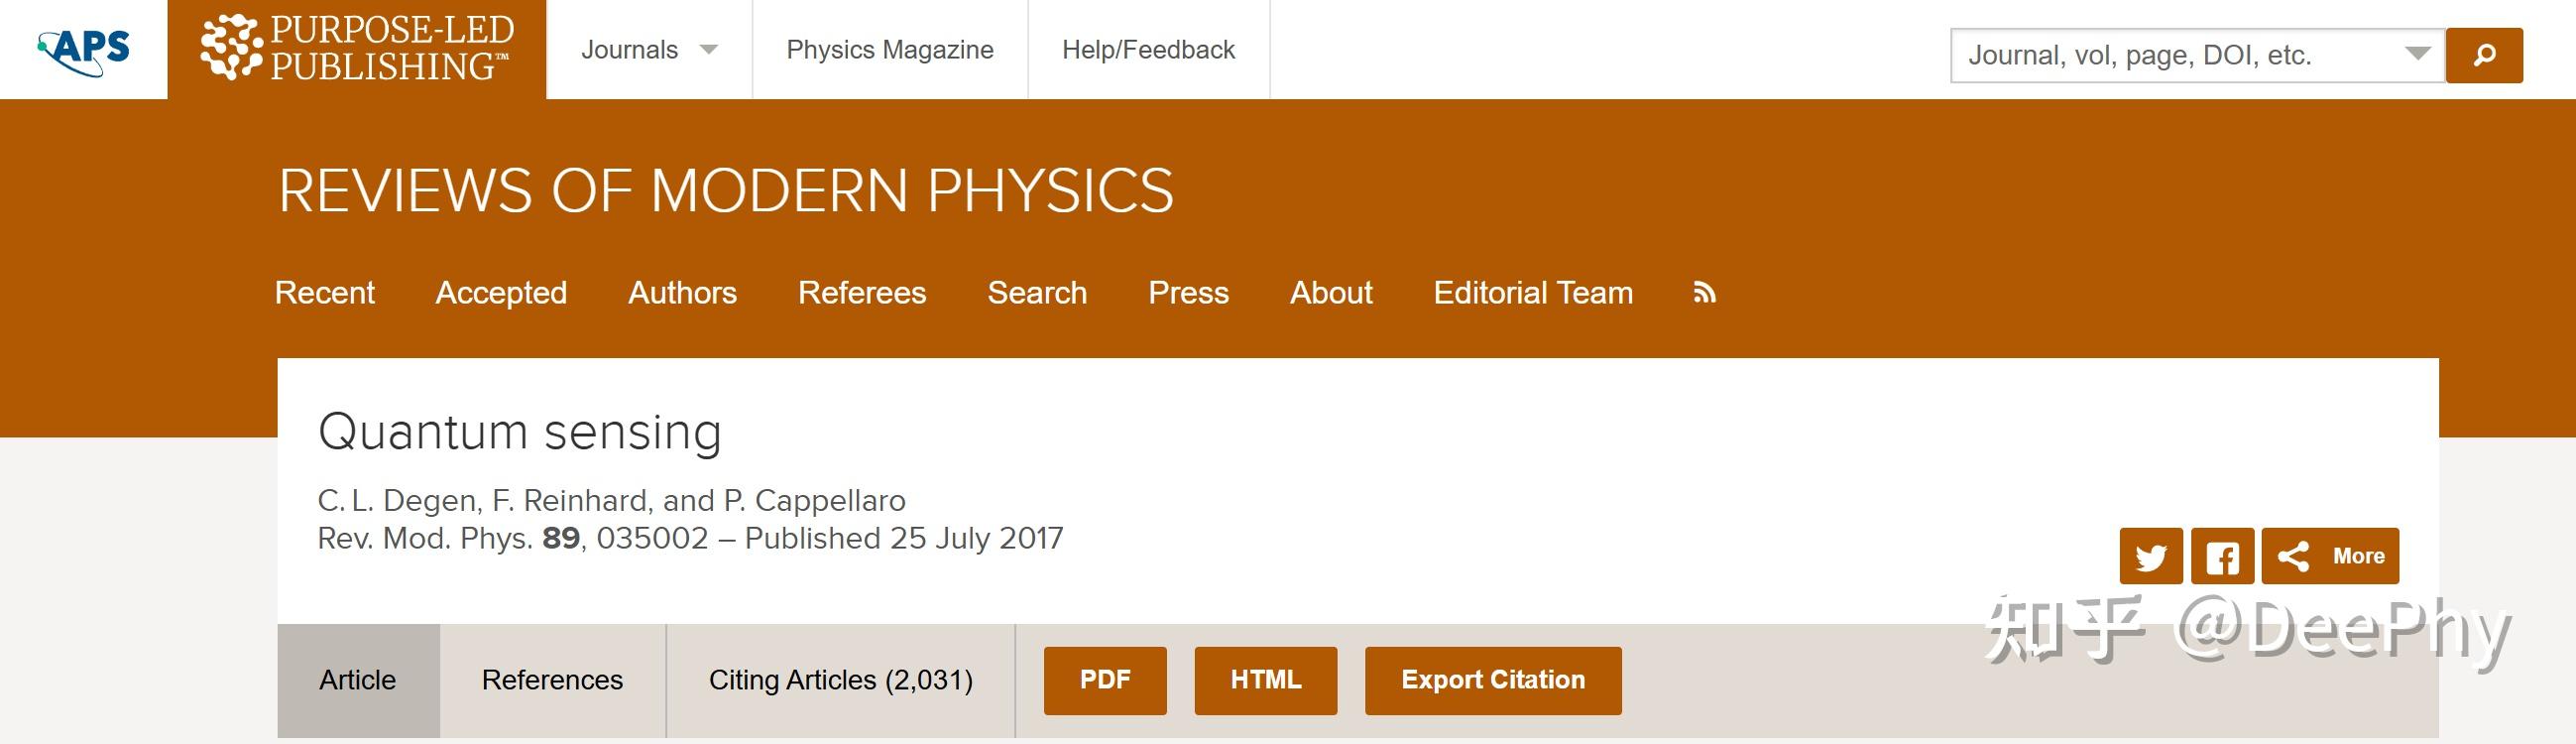Open Physics Magazine from top navigation
Image resolution: width=2576 pixels, height=744 pixels.
point(890,50)
